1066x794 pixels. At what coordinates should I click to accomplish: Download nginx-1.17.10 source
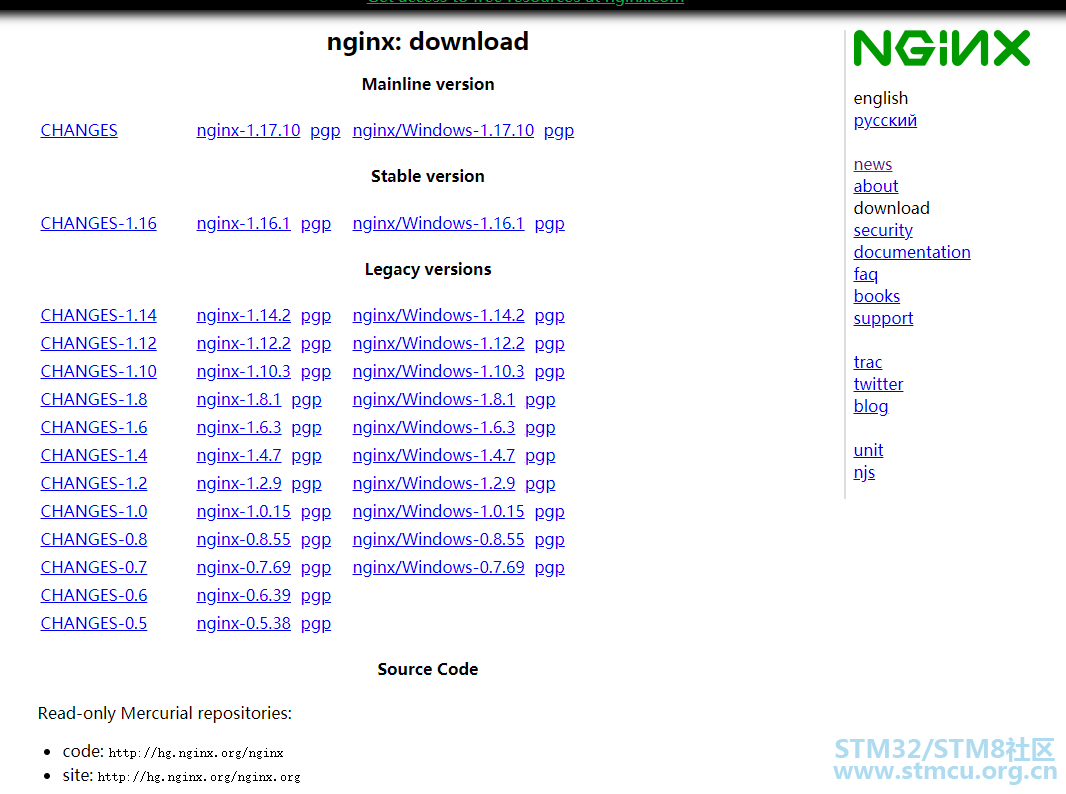point(248,131)
